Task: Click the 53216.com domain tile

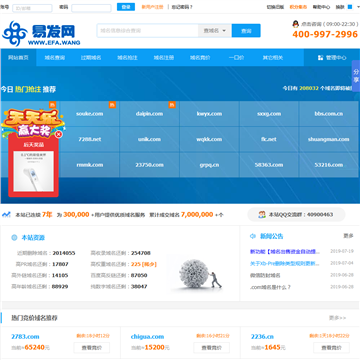Action: click(x=329, y=165)
